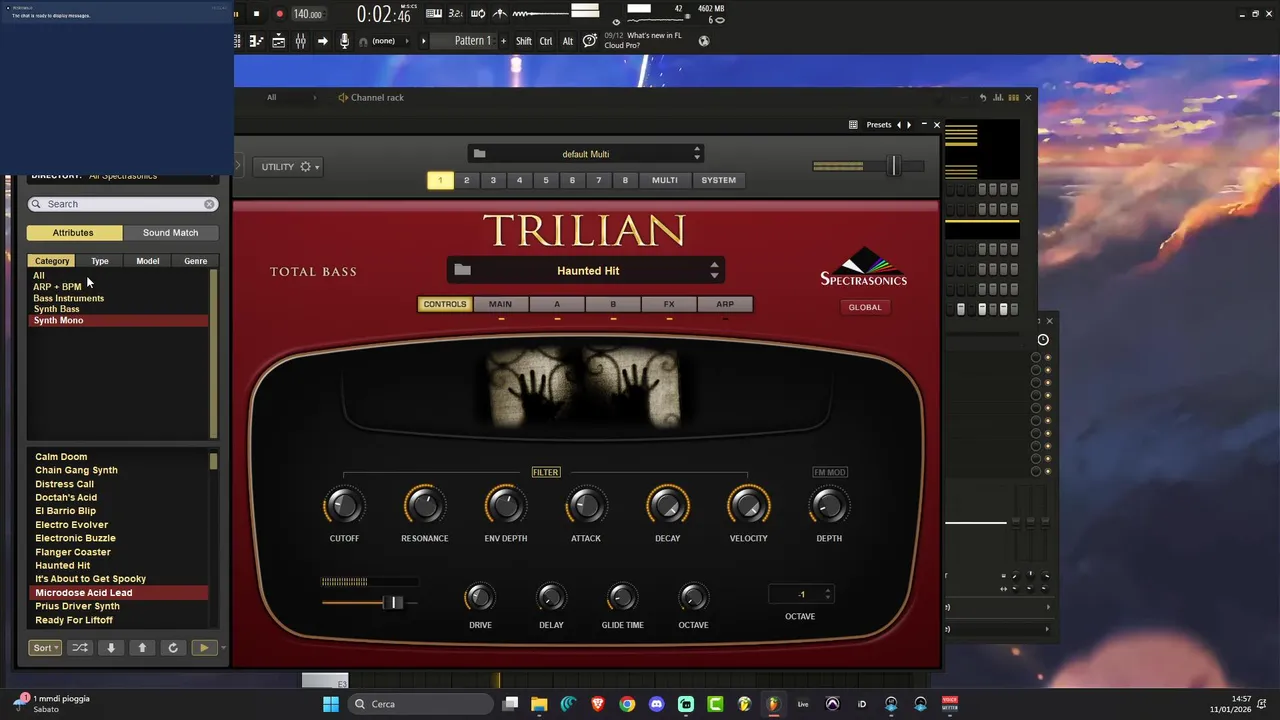Toggle loop recording icon
Image resolution: width=1280 pixels, height=720 pixels.
click(478, 13)
